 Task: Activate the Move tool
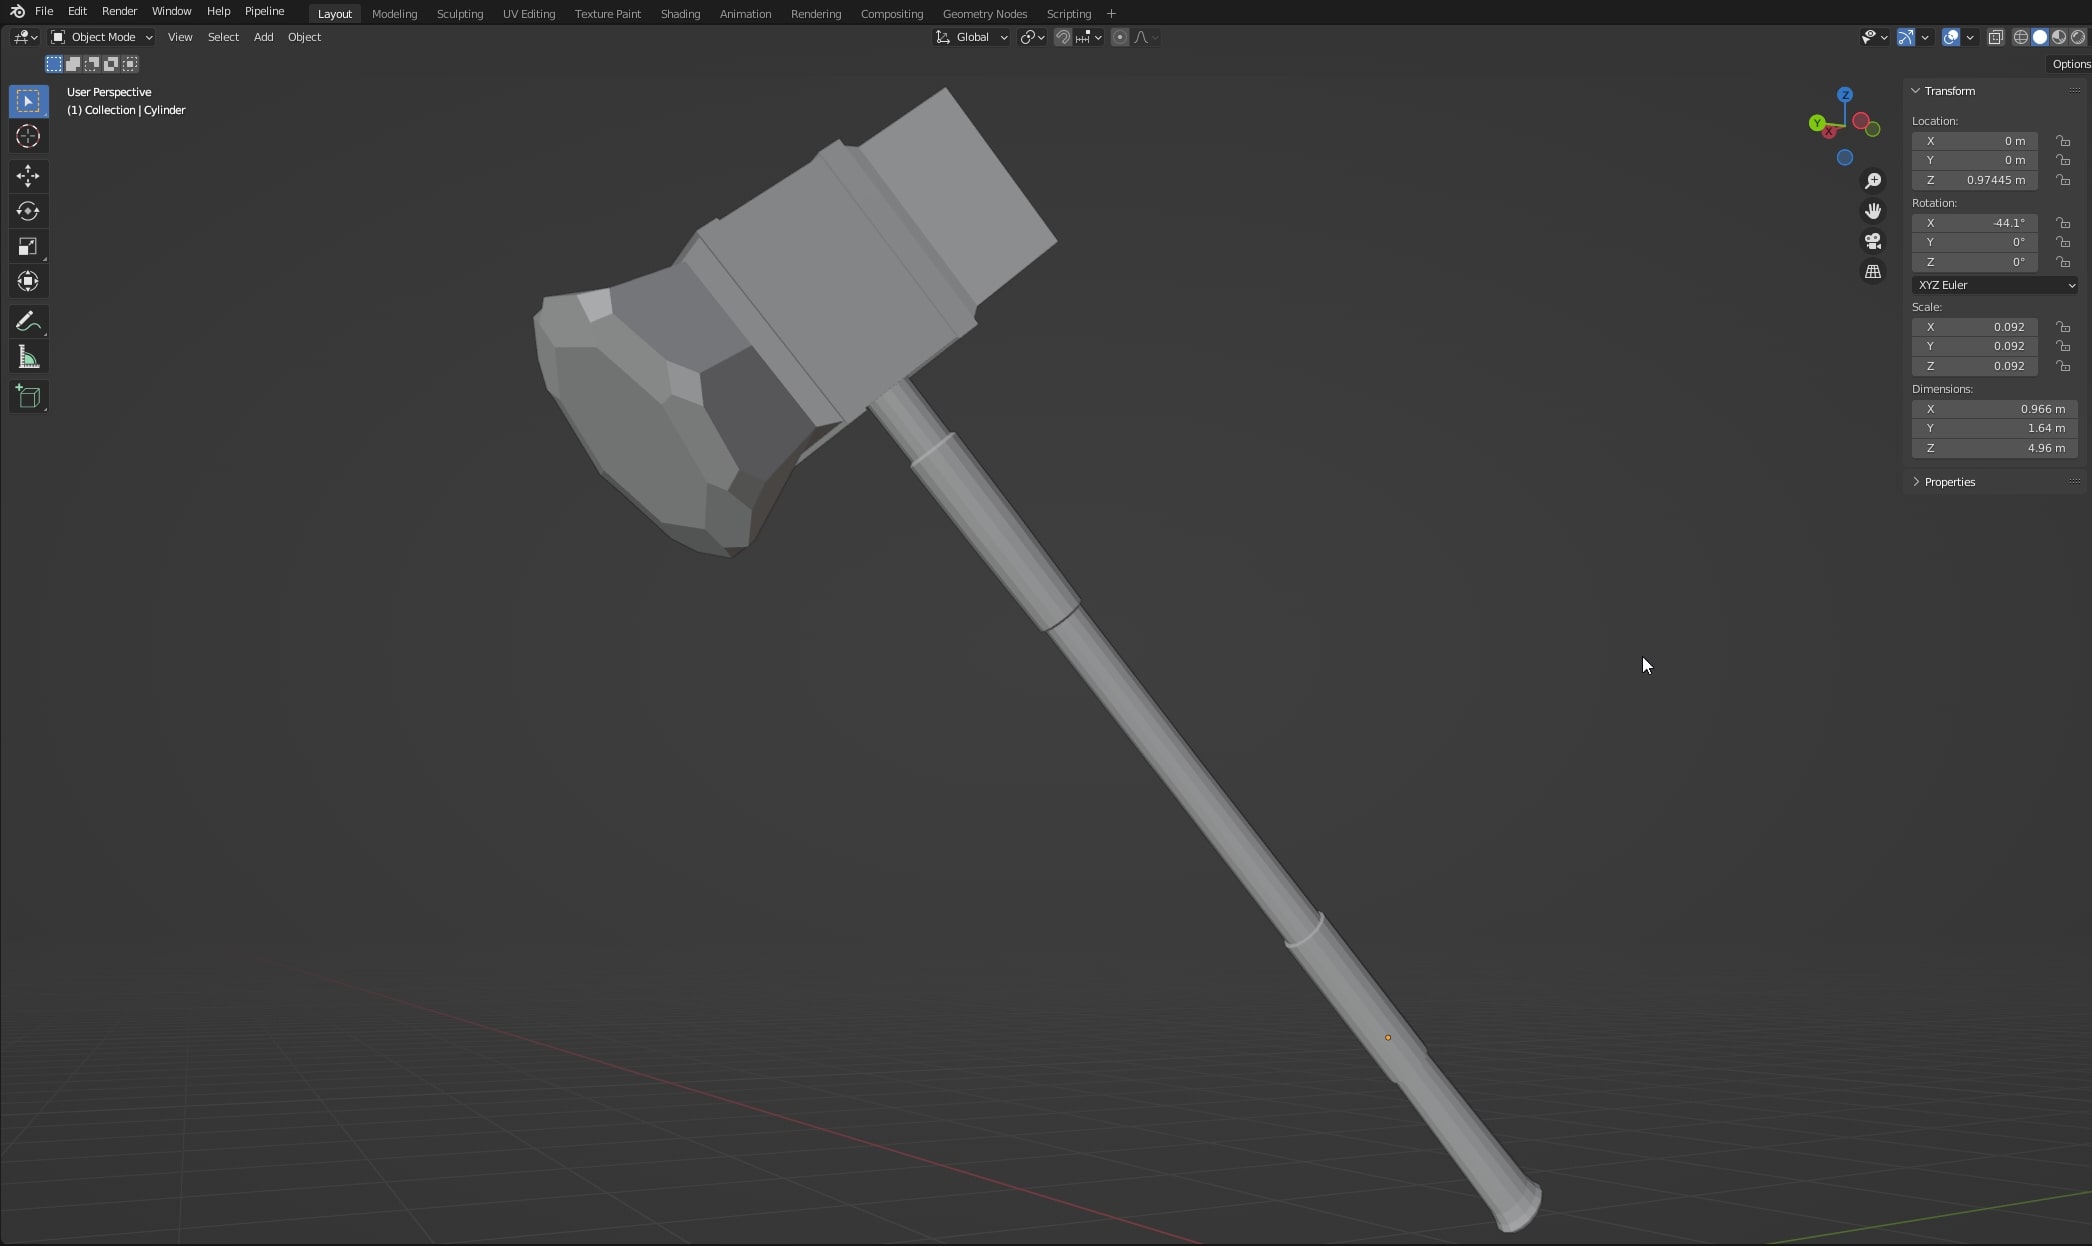point(28,177)
